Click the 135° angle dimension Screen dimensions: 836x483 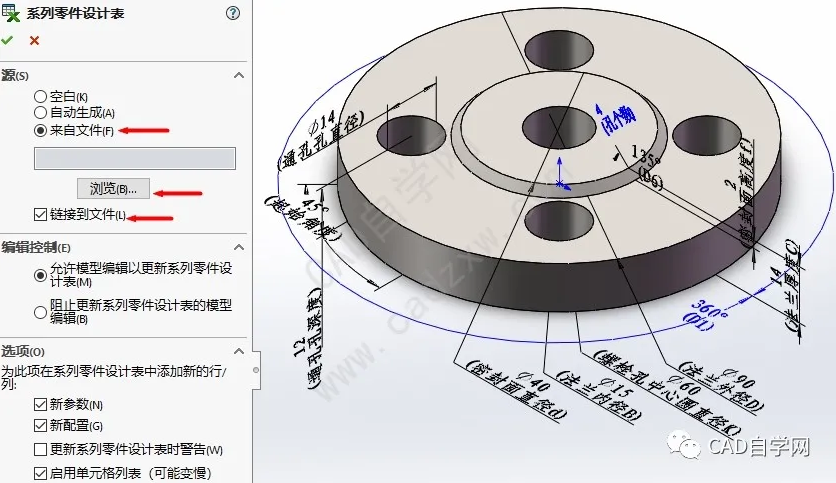point(647,166)
